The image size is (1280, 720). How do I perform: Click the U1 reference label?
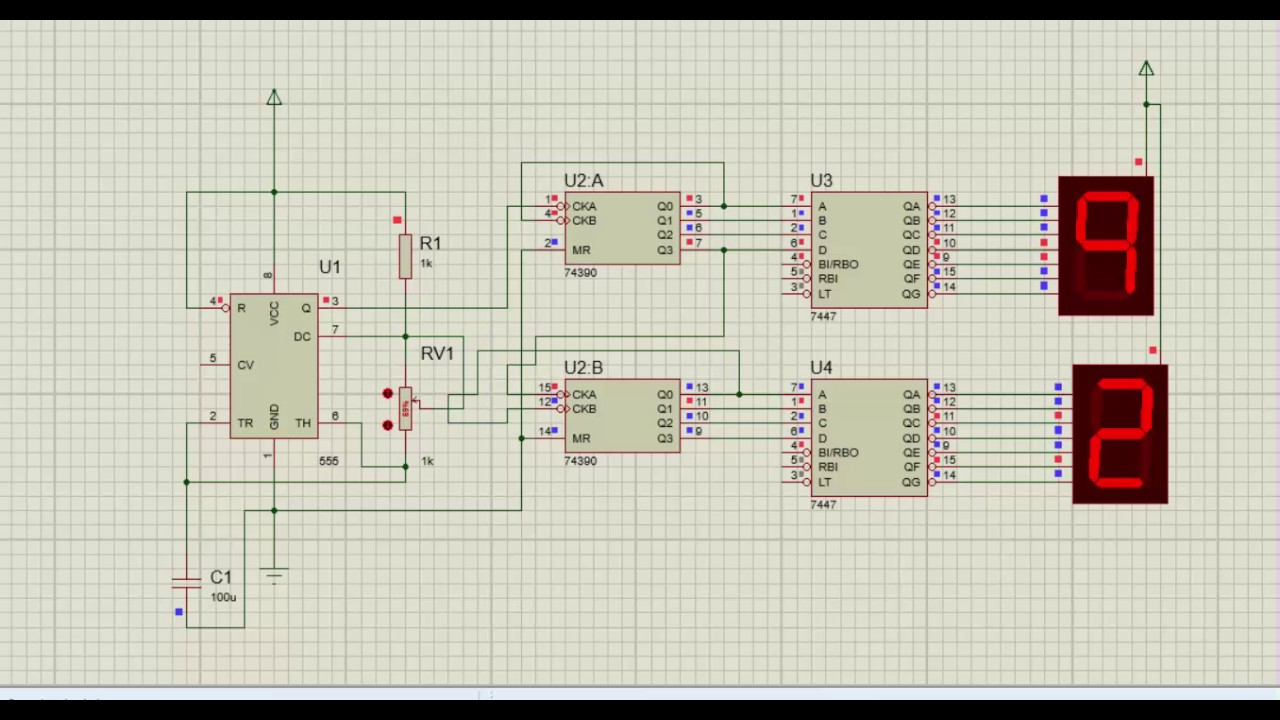(330, 267)
